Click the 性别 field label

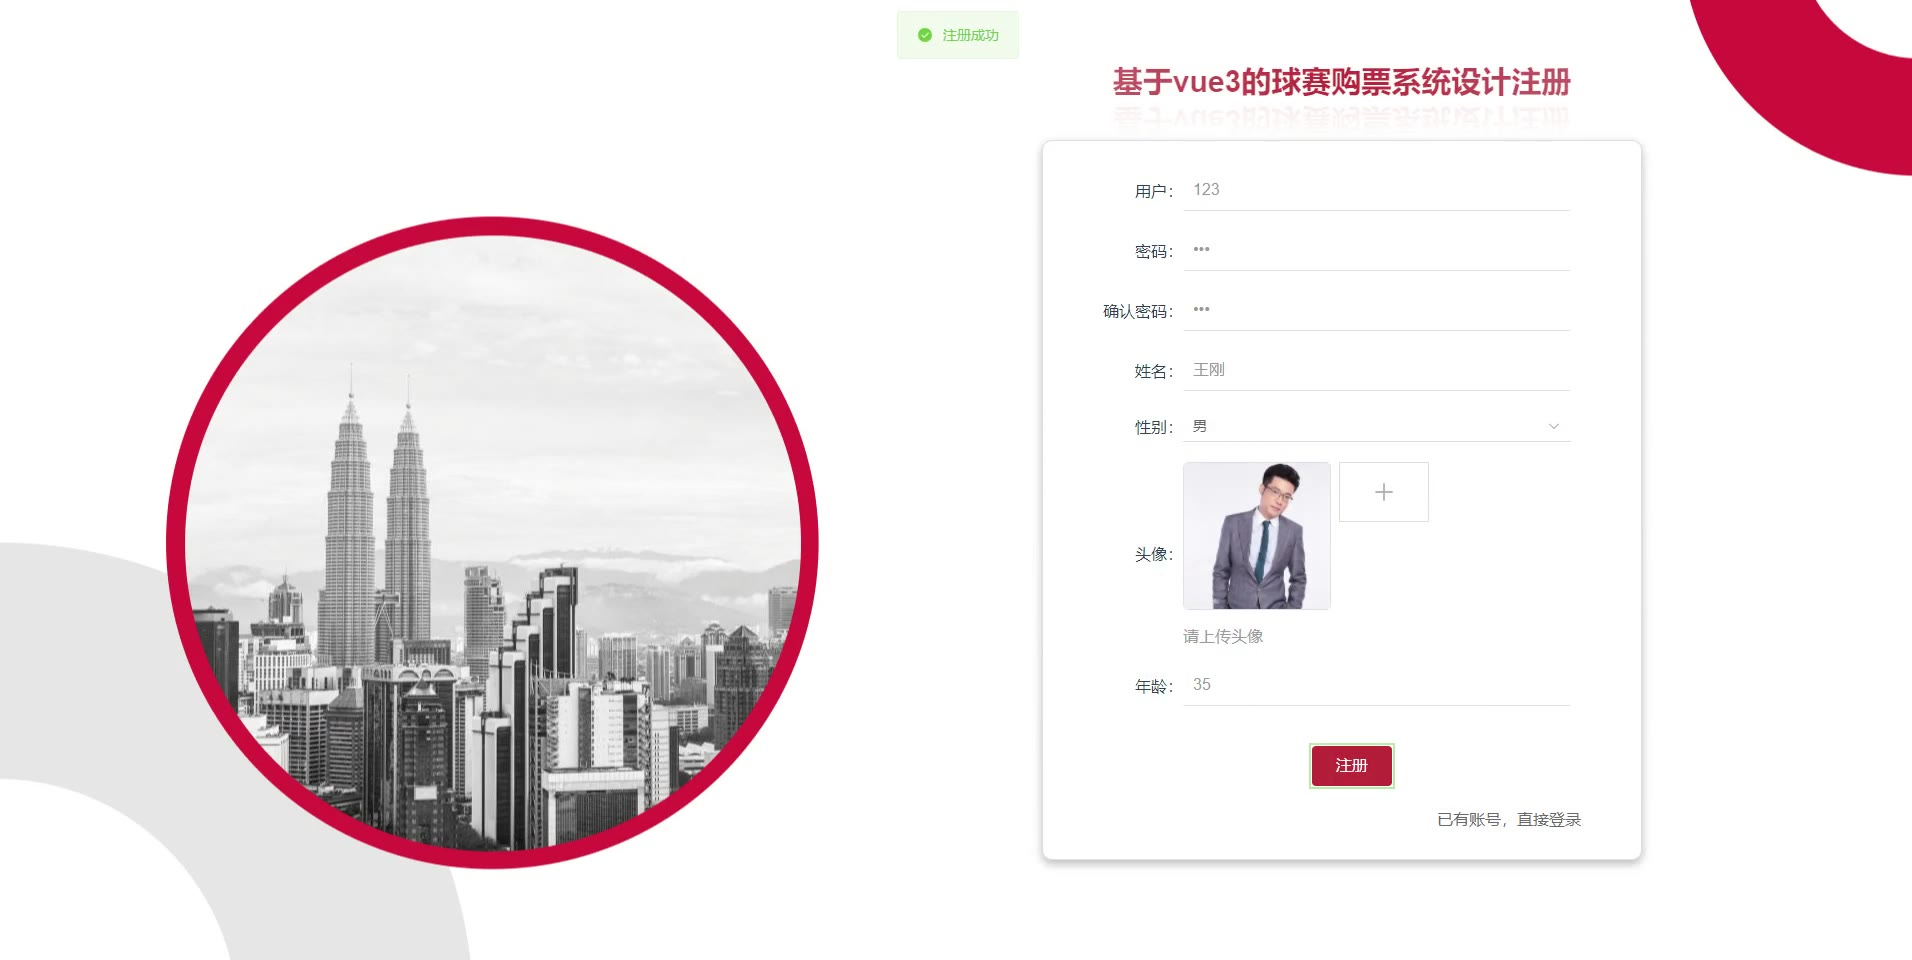pyautogui.click(x=1153, y=427)
